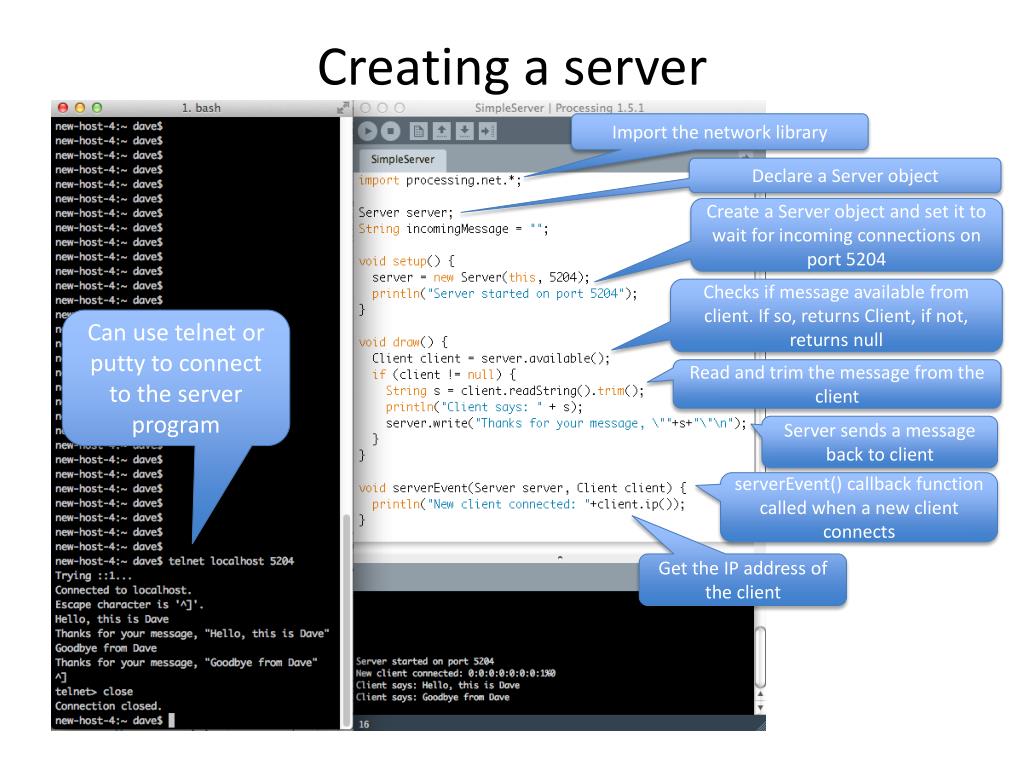Click the 'Trying ::1...' terminal line
Image resolution: width=1024 pixels, height=768 pixels.
pyautogui.click(x=93, y=576)
